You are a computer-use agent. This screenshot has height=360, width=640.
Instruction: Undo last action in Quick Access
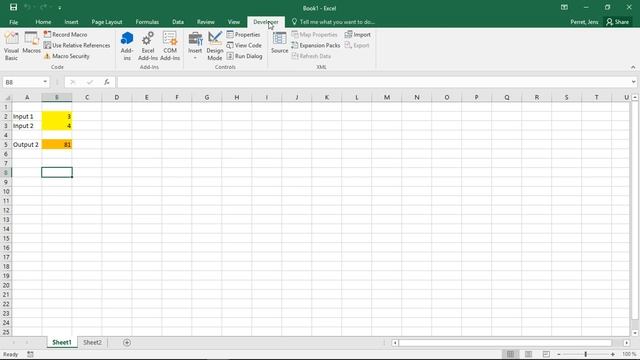coord(27,7)
